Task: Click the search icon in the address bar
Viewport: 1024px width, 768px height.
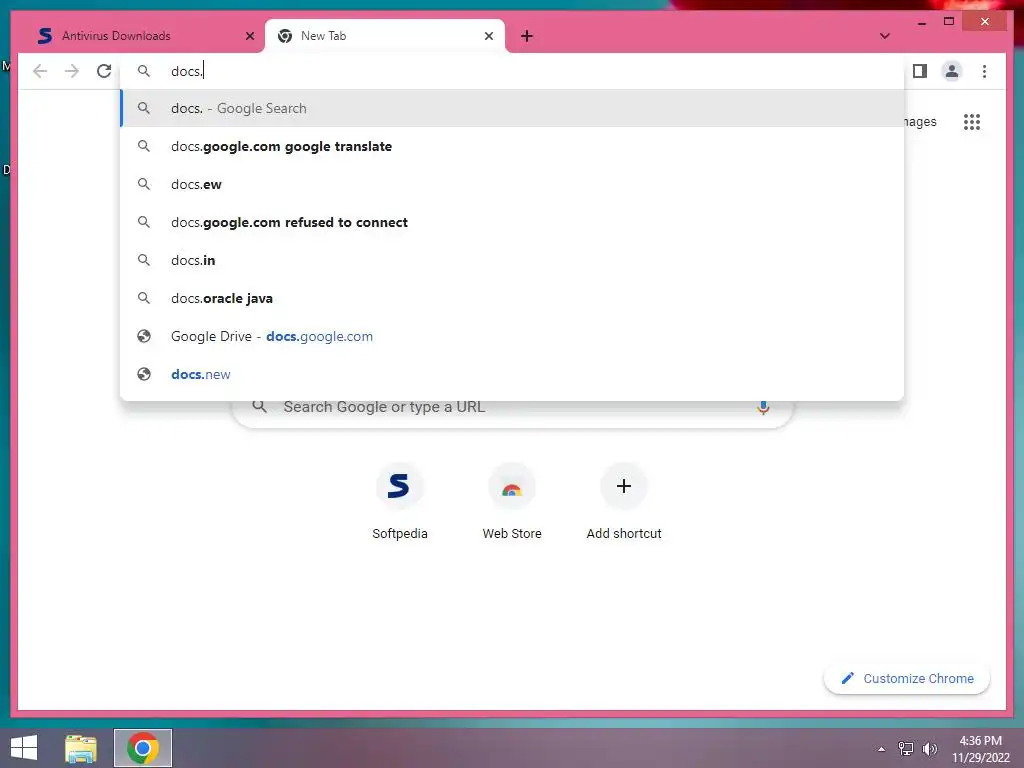Action: pos(144,71)
